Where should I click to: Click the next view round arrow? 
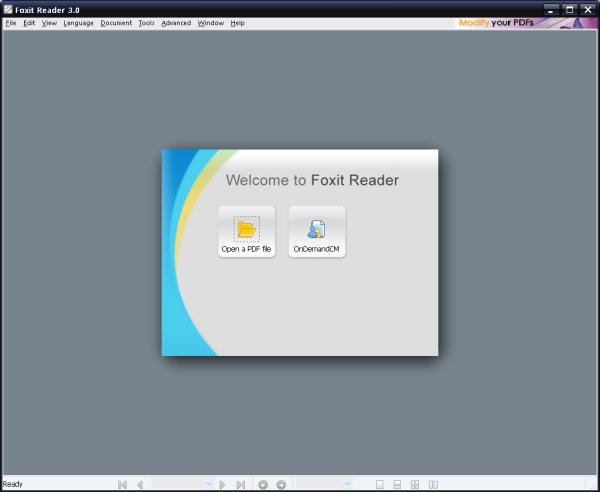281,485
